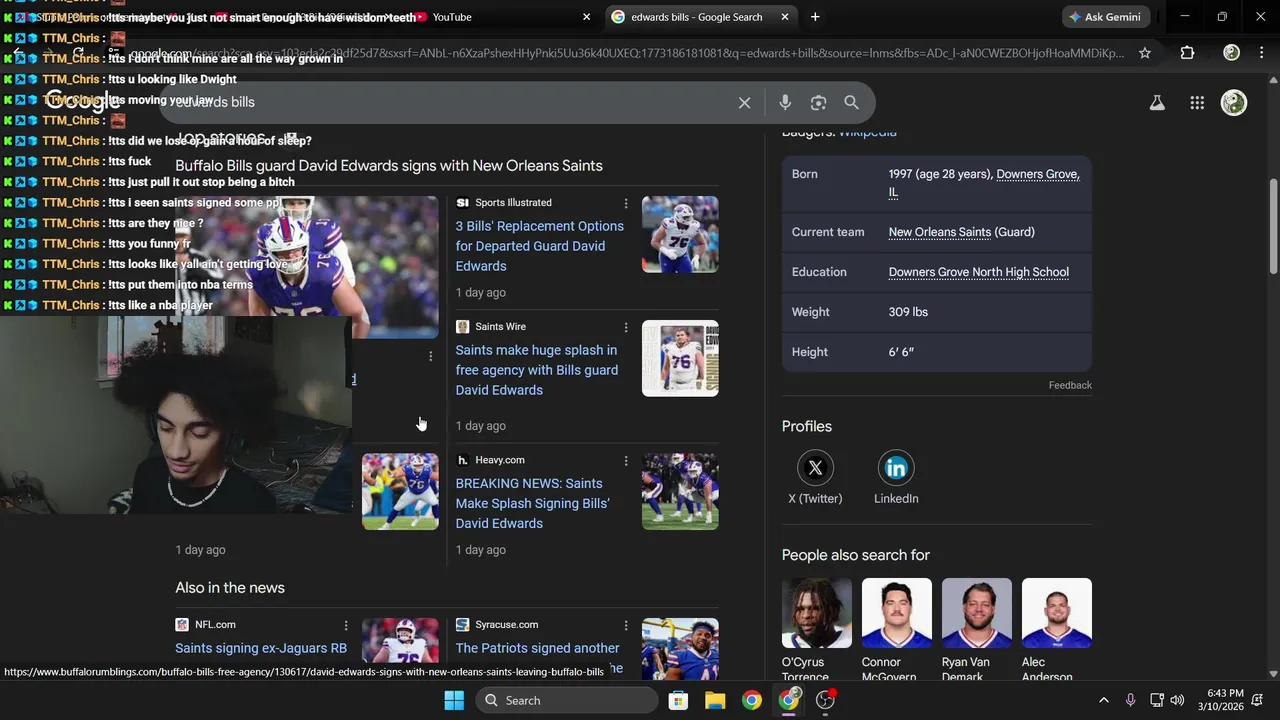Open 'Saints signing ex-Jaguars RB' article
The width and height of the screenshot is (1280, 720).
261,648
